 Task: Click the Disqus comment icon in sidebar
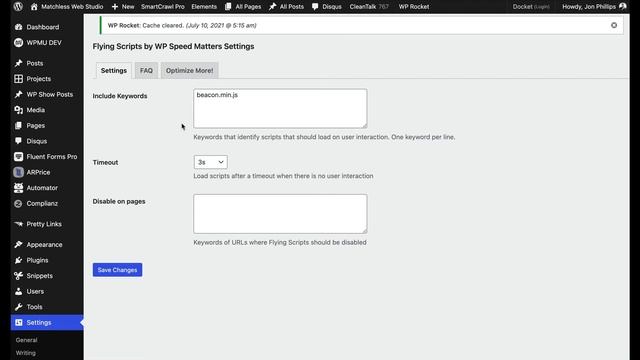[18, 141]
